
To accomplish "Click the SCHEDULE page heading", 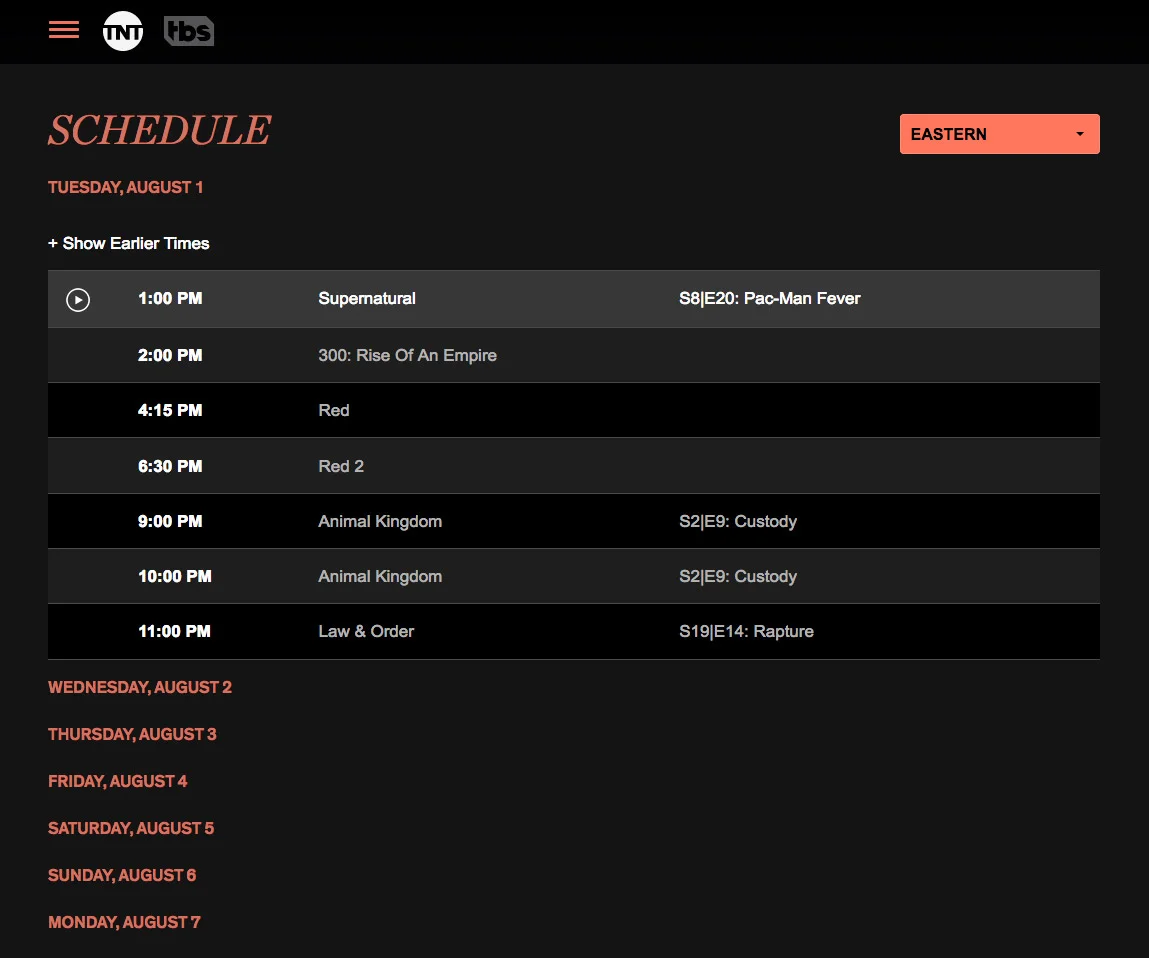I will pos(160,130).
